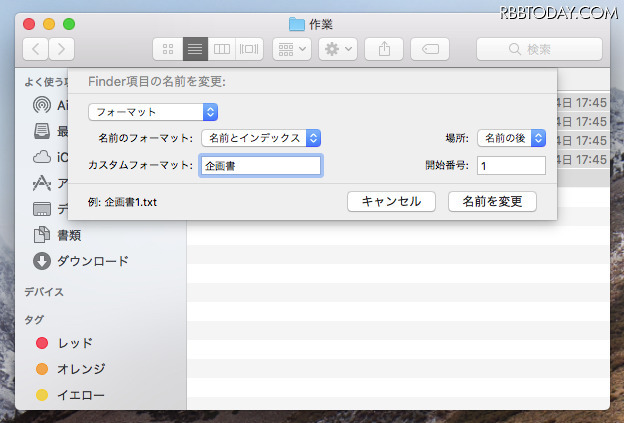The width and height of the screenshot is (624, 423).
Task: Click the 名前を変更 button
Action: pos(492,201)
